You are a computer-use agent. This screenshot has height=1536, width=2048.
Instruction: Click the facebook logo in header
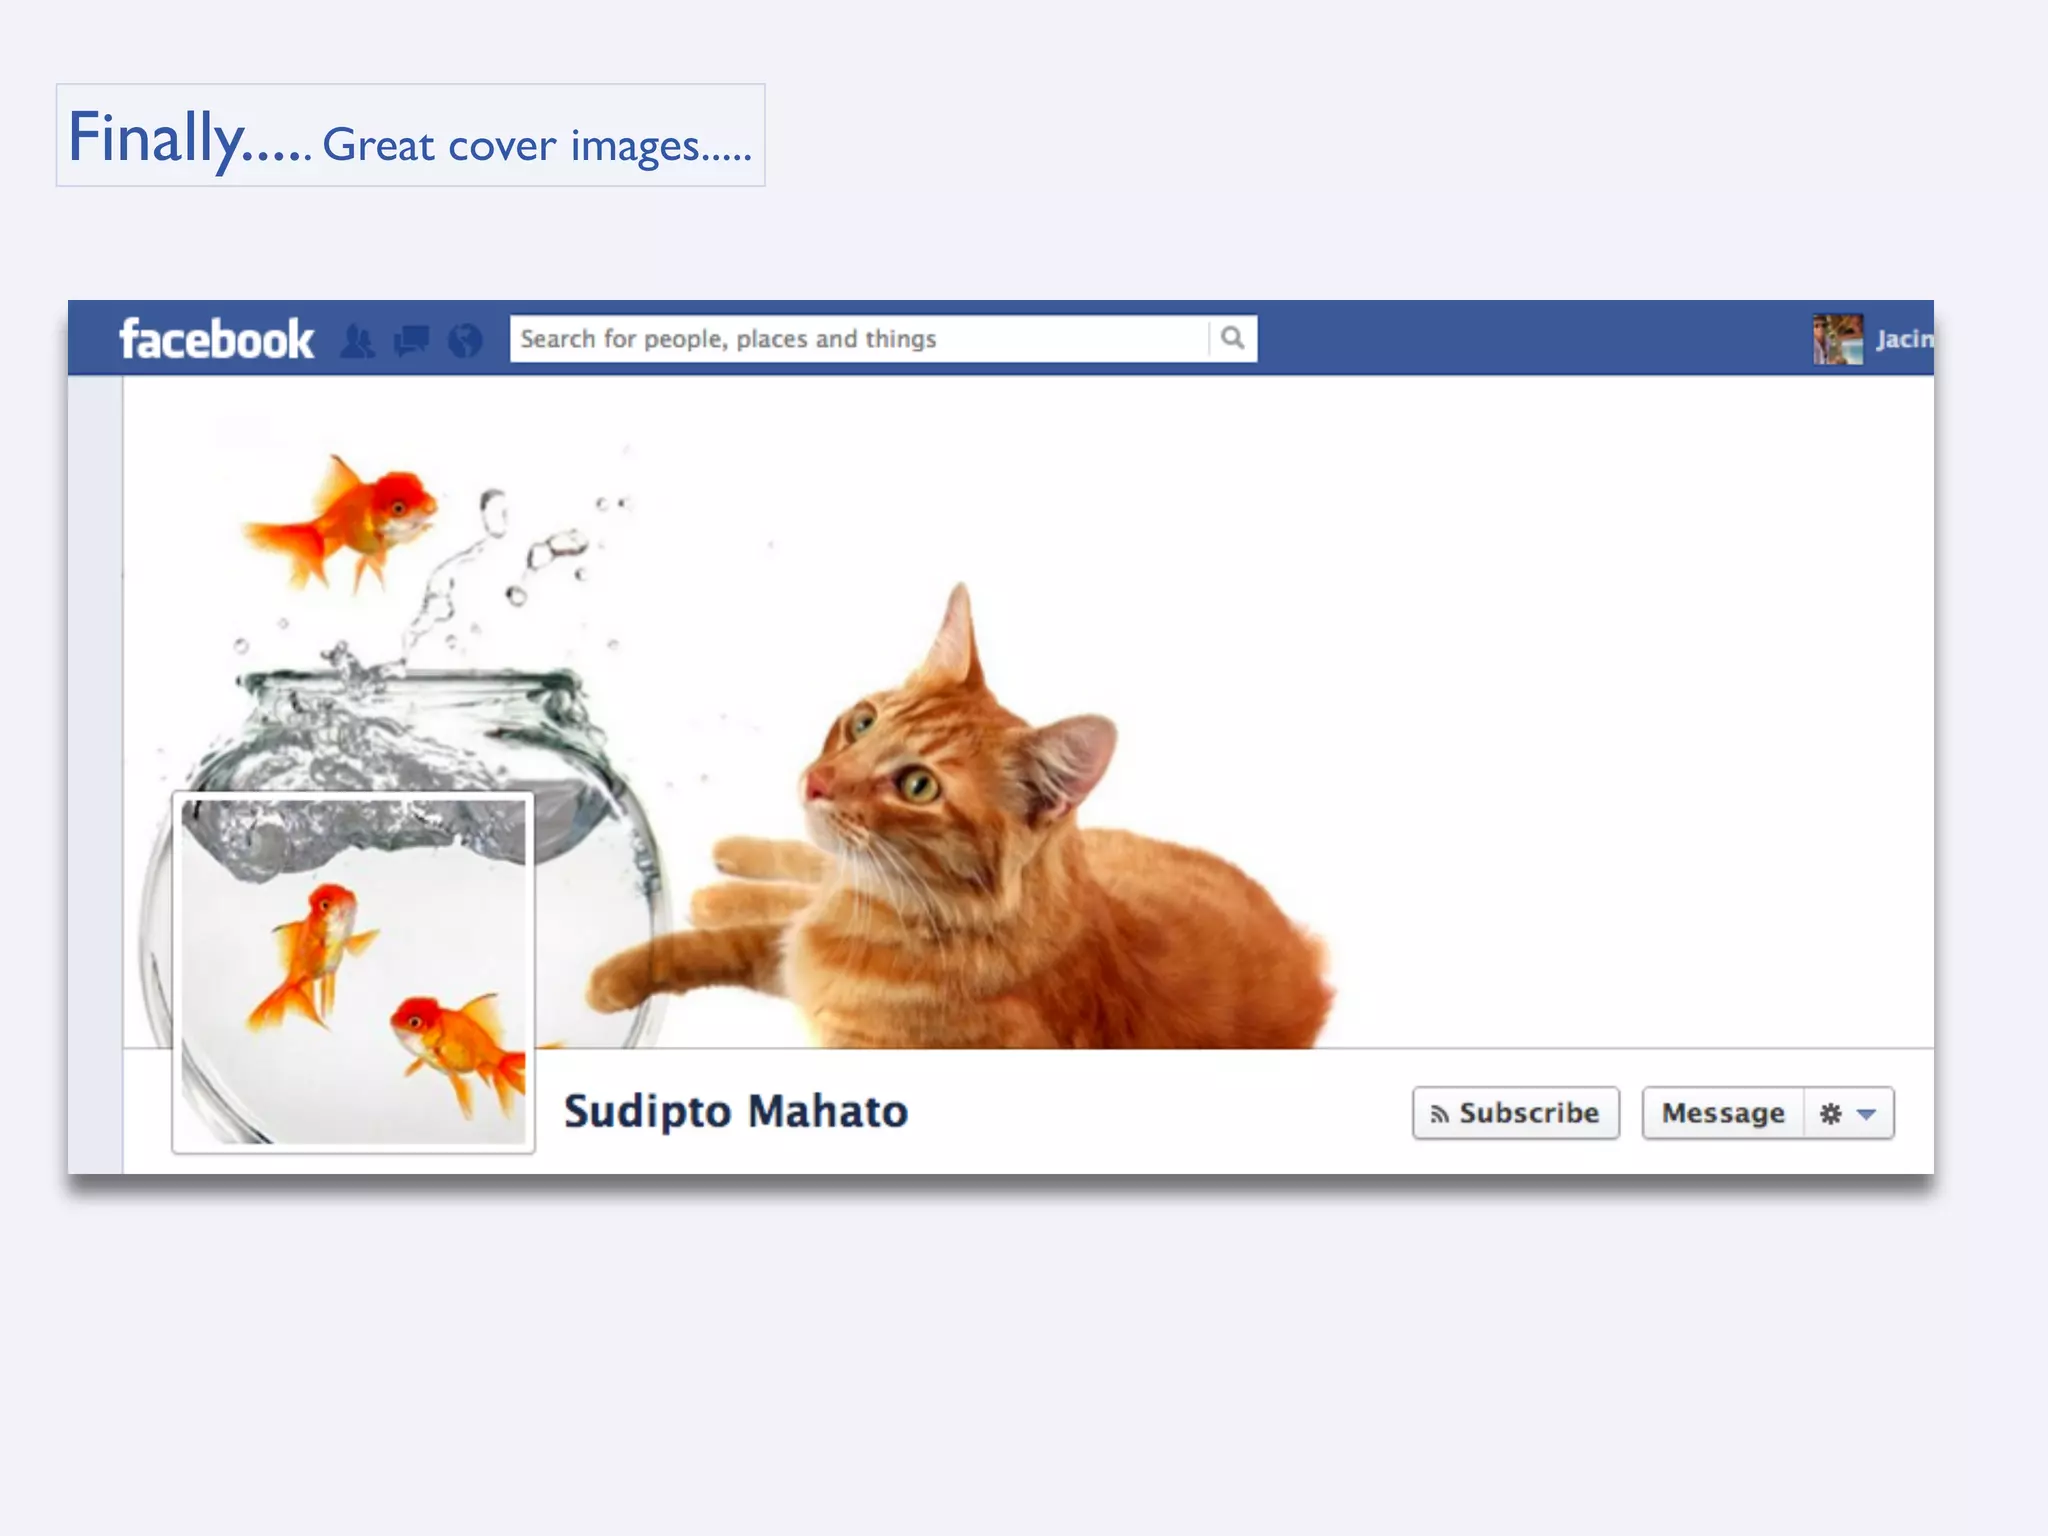(216, 339)
